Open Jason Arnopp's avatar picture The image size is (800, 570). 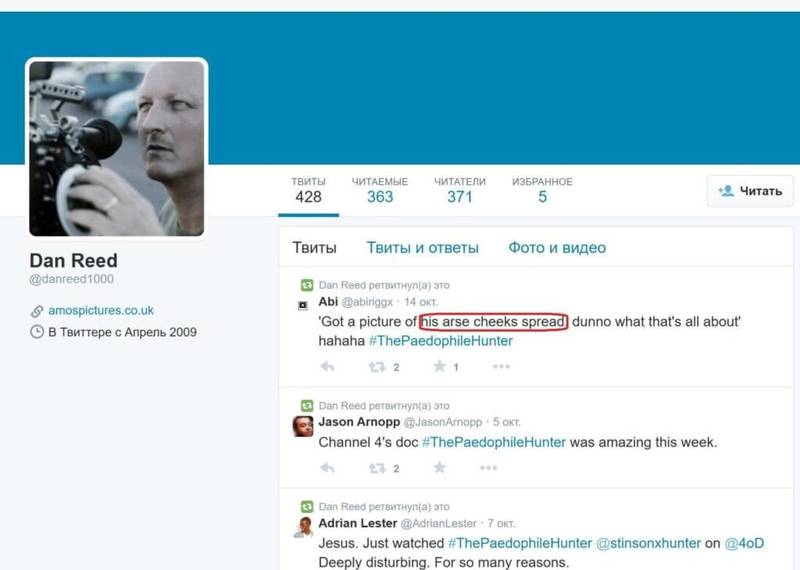(x=303, y=426)
